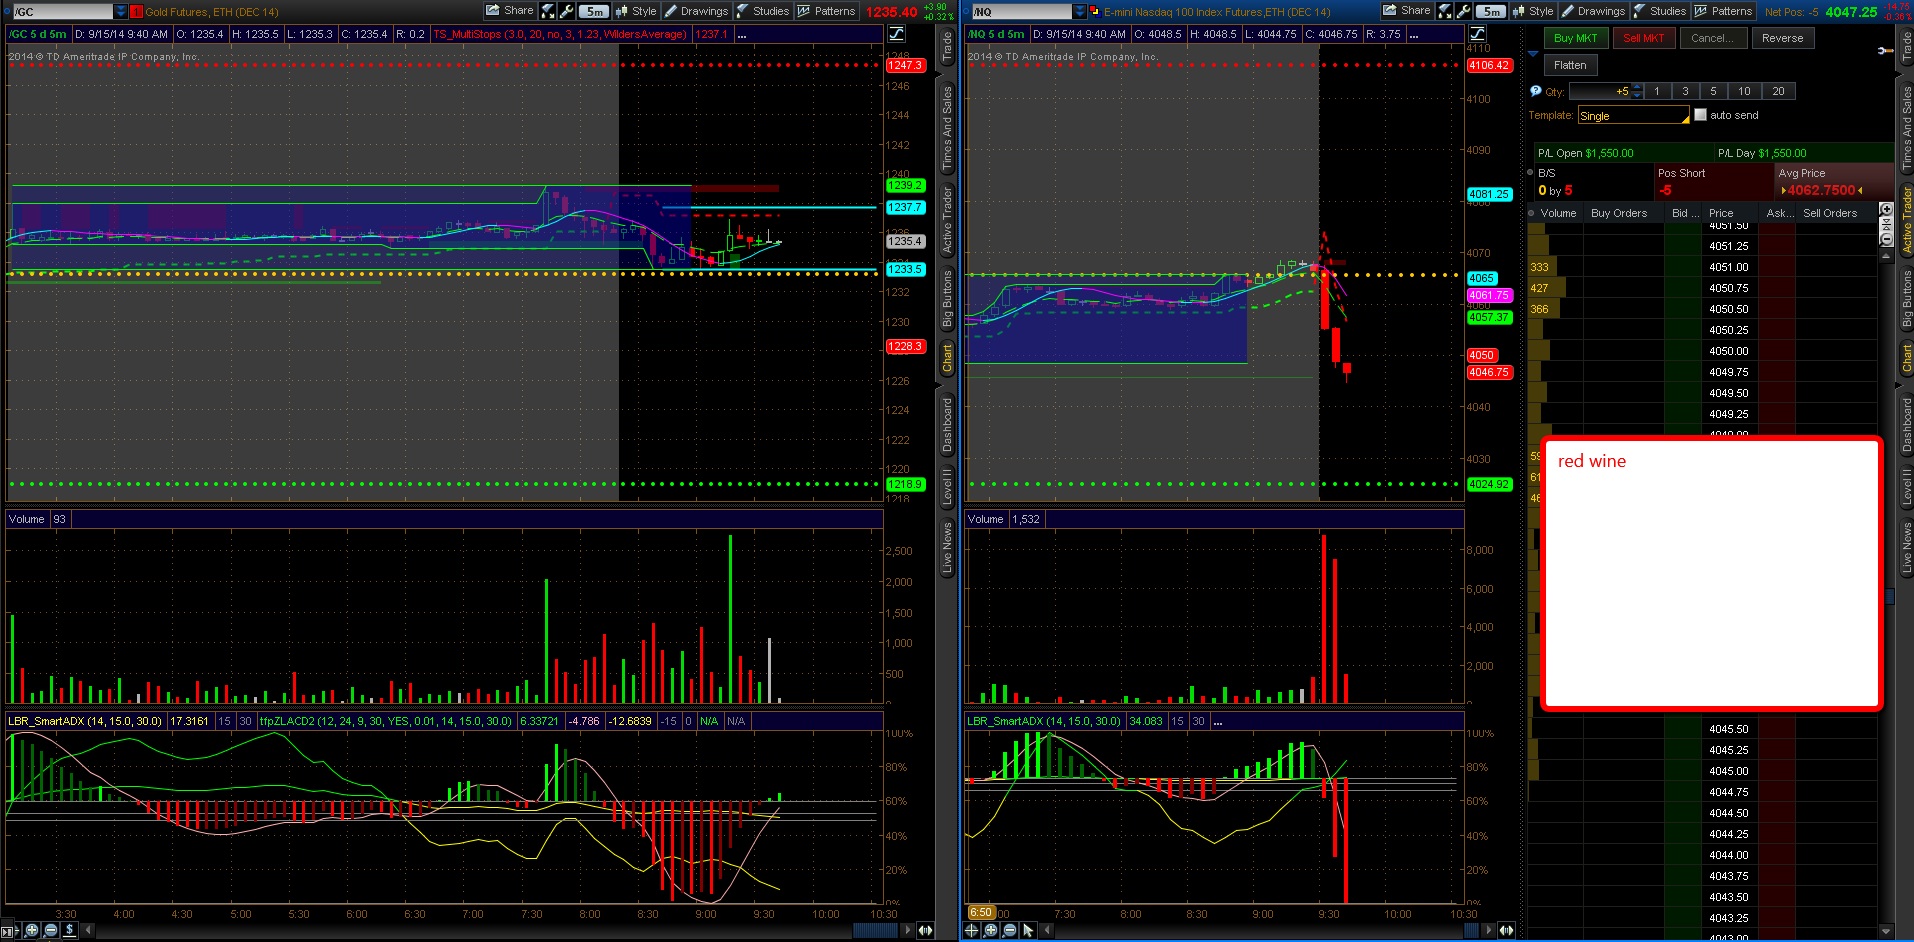Click the dollar sign icon below /GC chart
Viewport: 1914px width, 942px height.
point(69,930)
